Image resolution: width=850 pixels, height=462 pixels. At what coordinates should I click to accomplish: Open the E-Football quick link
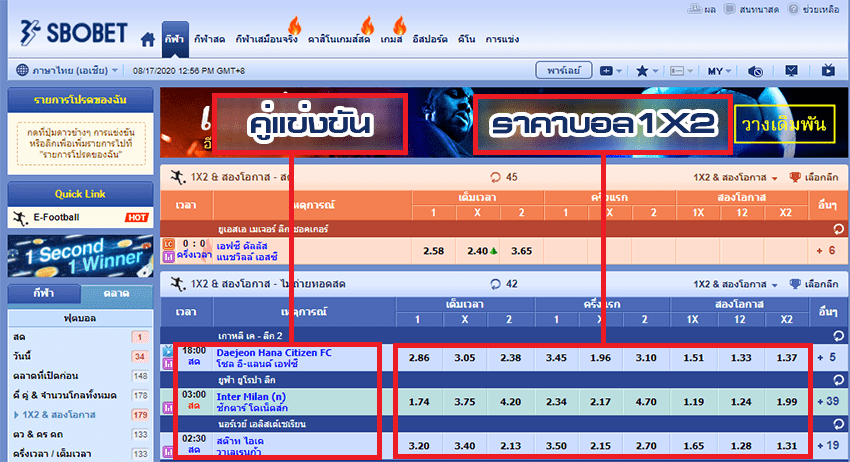coord(80,217)
